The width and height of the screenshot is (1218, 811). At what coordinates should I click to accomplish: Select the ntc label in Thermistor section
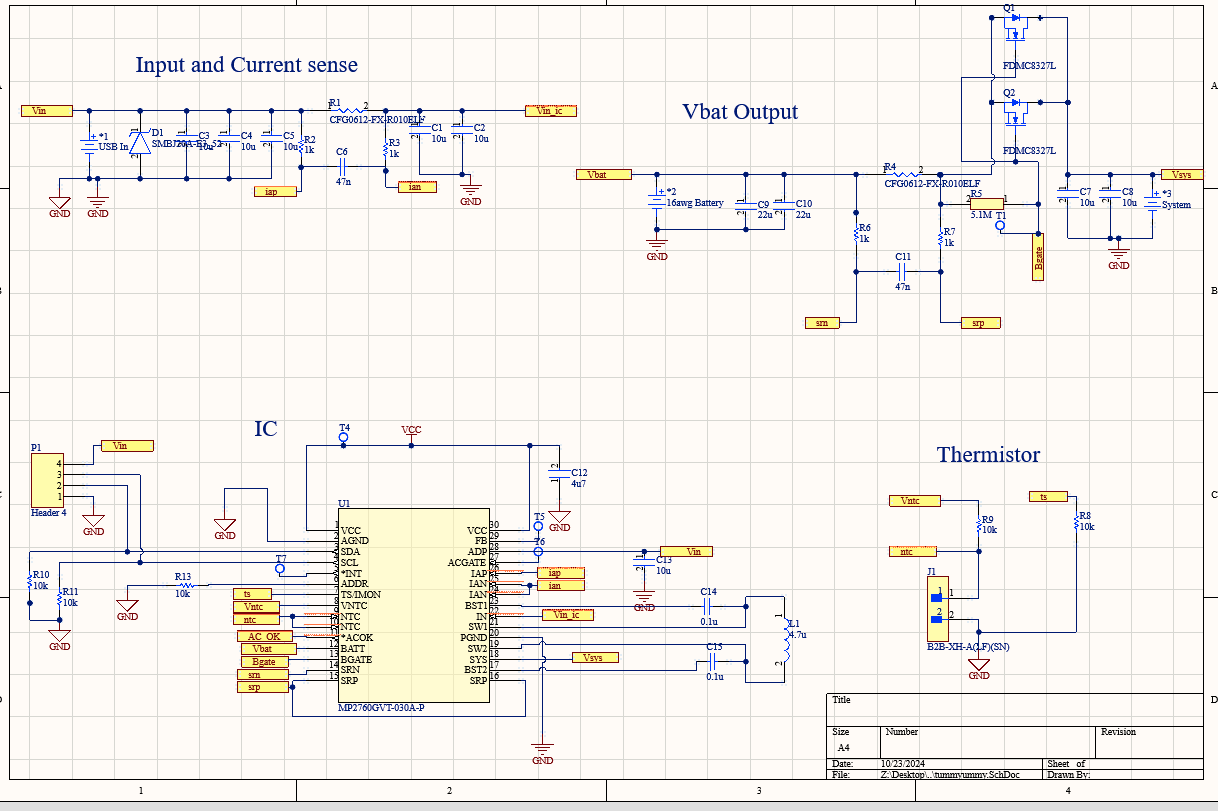pos(913,551)
